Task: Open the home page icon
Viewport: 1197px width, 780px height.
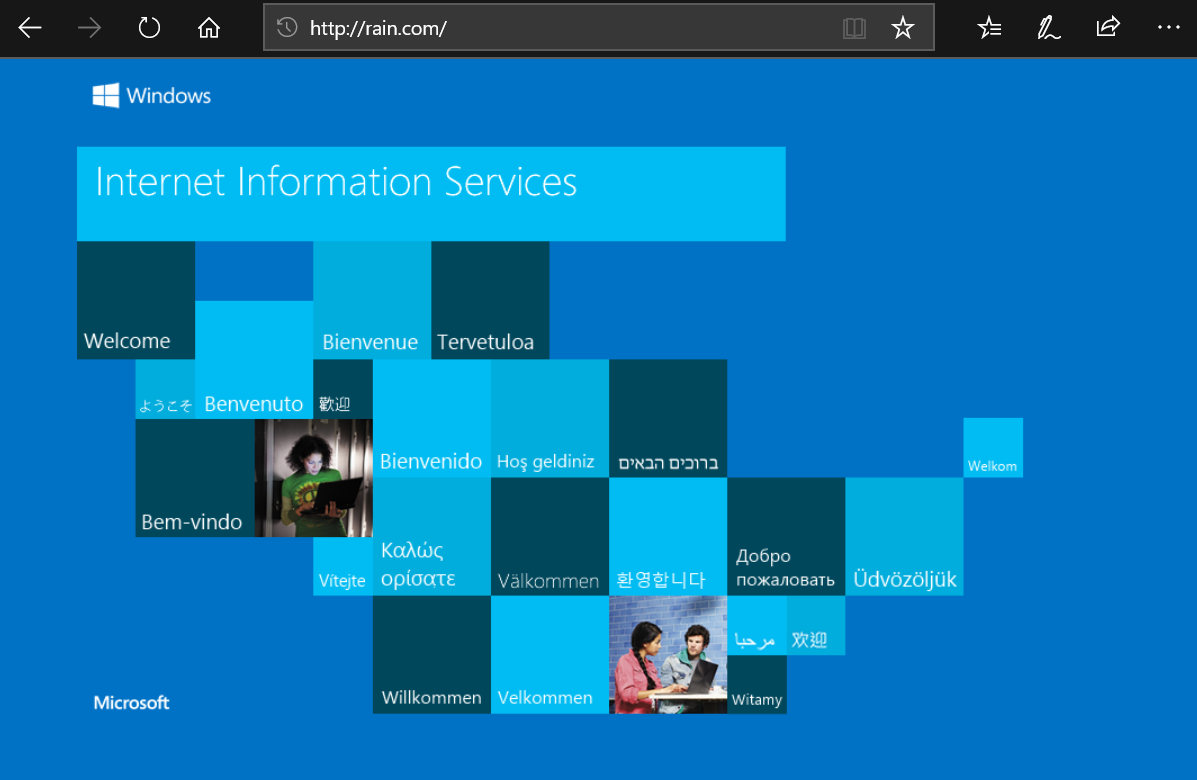Action: point(208,28)
